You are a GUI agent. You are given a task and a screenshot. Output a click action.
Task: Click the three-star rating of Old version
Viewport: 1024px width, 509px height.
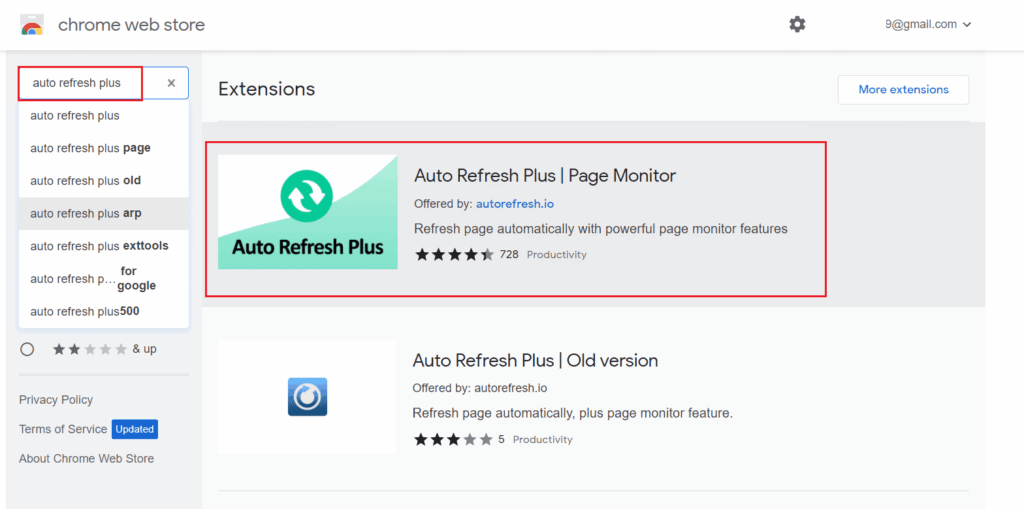pos(453,440)
